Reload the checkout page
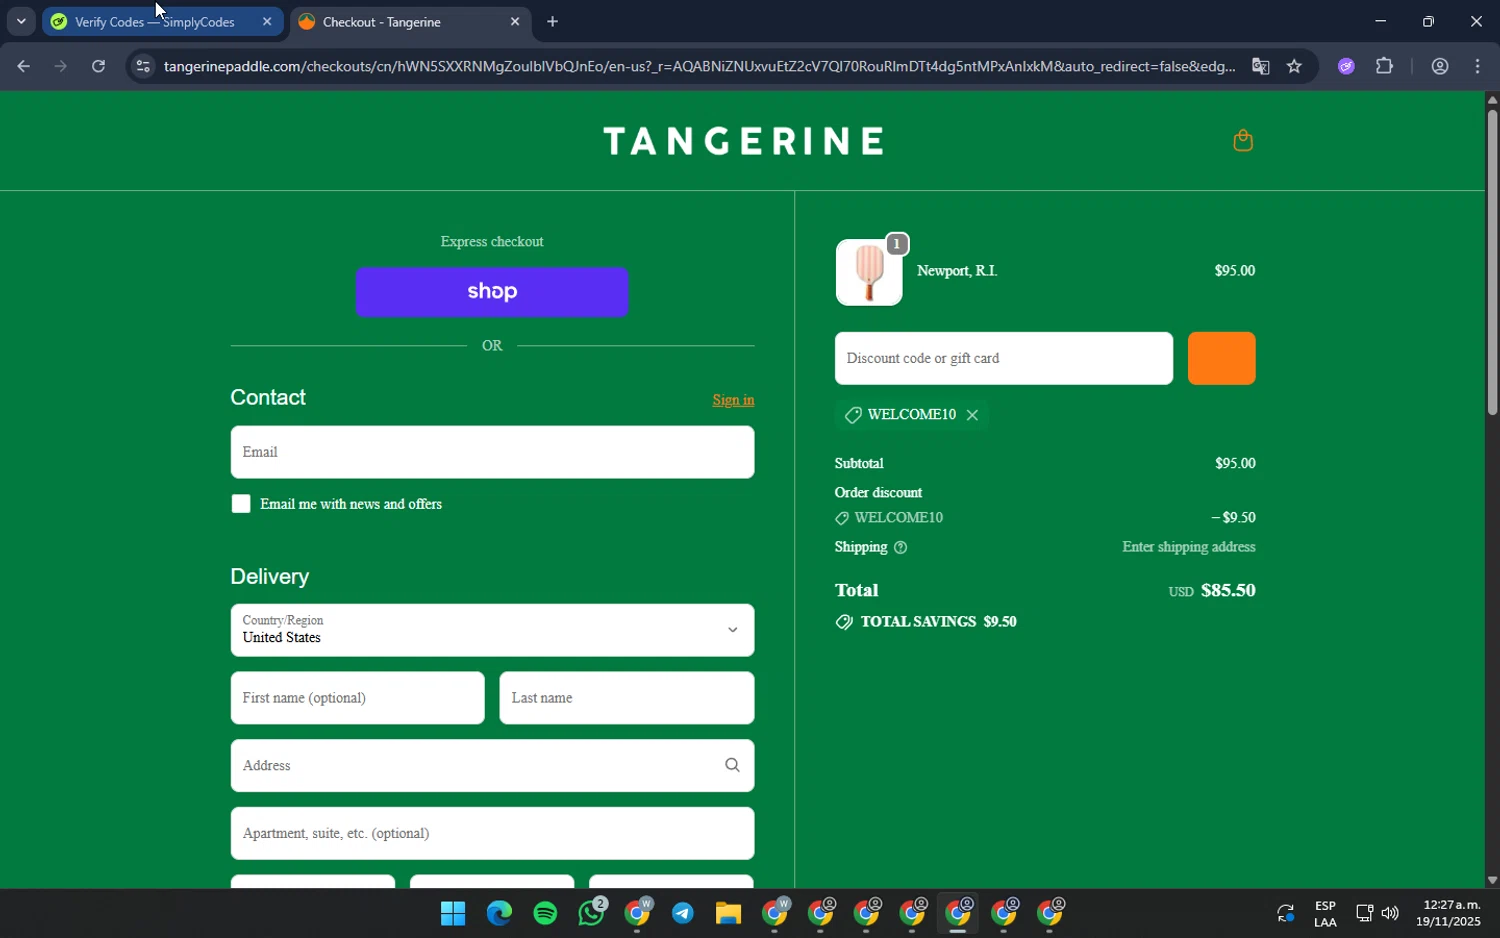Image resolution: width=1500 pixels, height=938 pixels. tap(98, 67)
